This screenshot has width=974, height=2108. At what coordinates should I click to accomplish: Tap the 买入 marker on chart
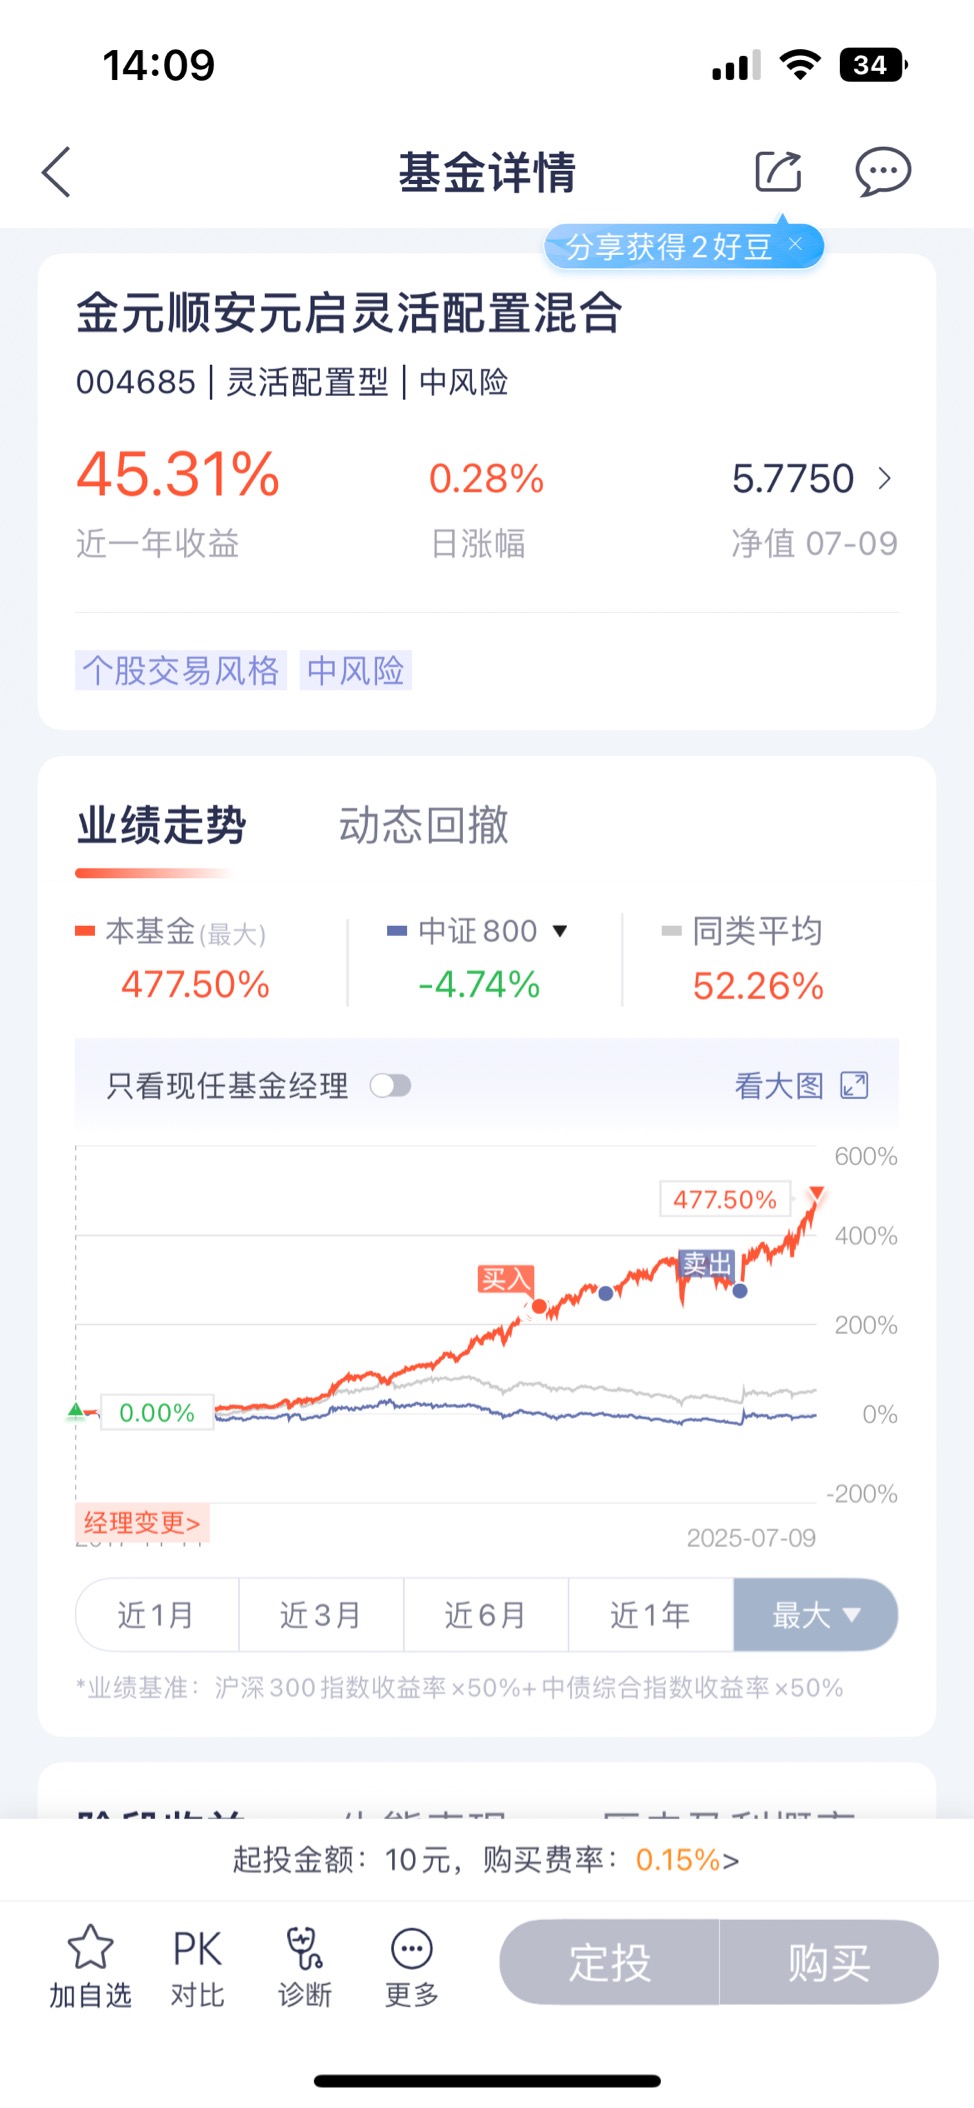(506, 1279)
